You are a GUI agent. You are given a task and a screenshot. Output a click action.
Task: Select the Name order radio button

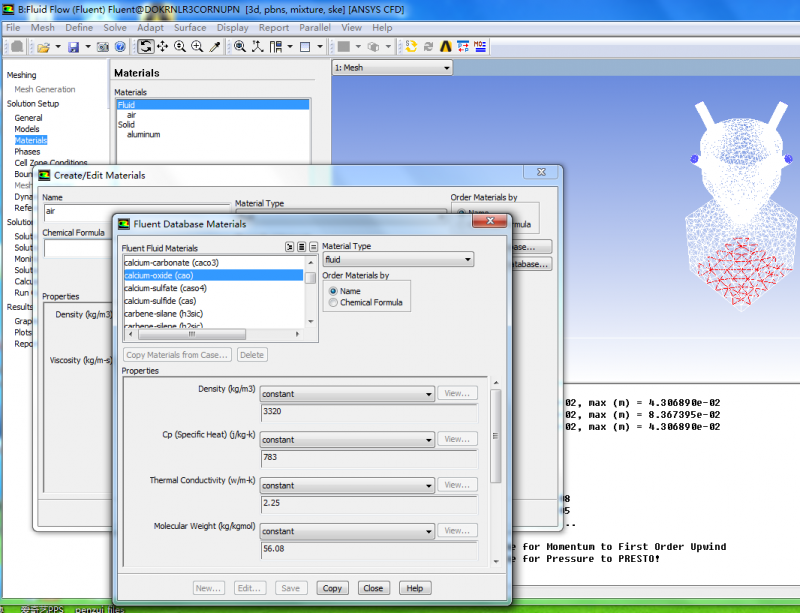pos(333,291)
